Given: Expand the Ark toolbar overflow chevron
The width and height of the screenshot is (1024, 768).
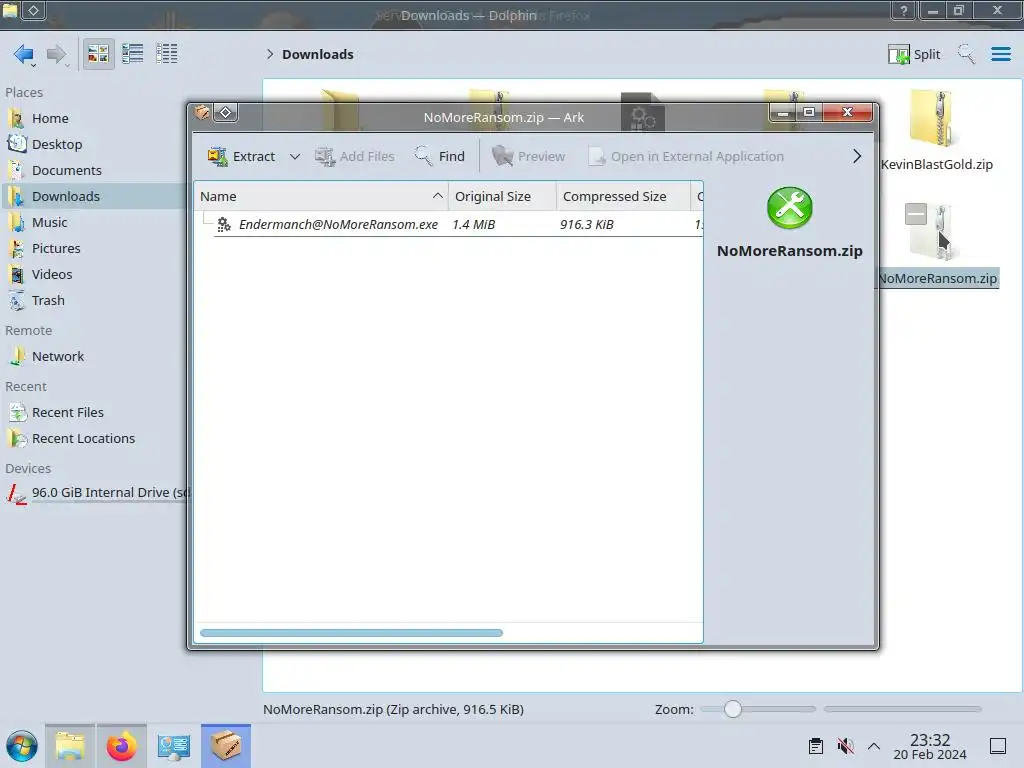Looking at the screenshot, I should 857,157.
